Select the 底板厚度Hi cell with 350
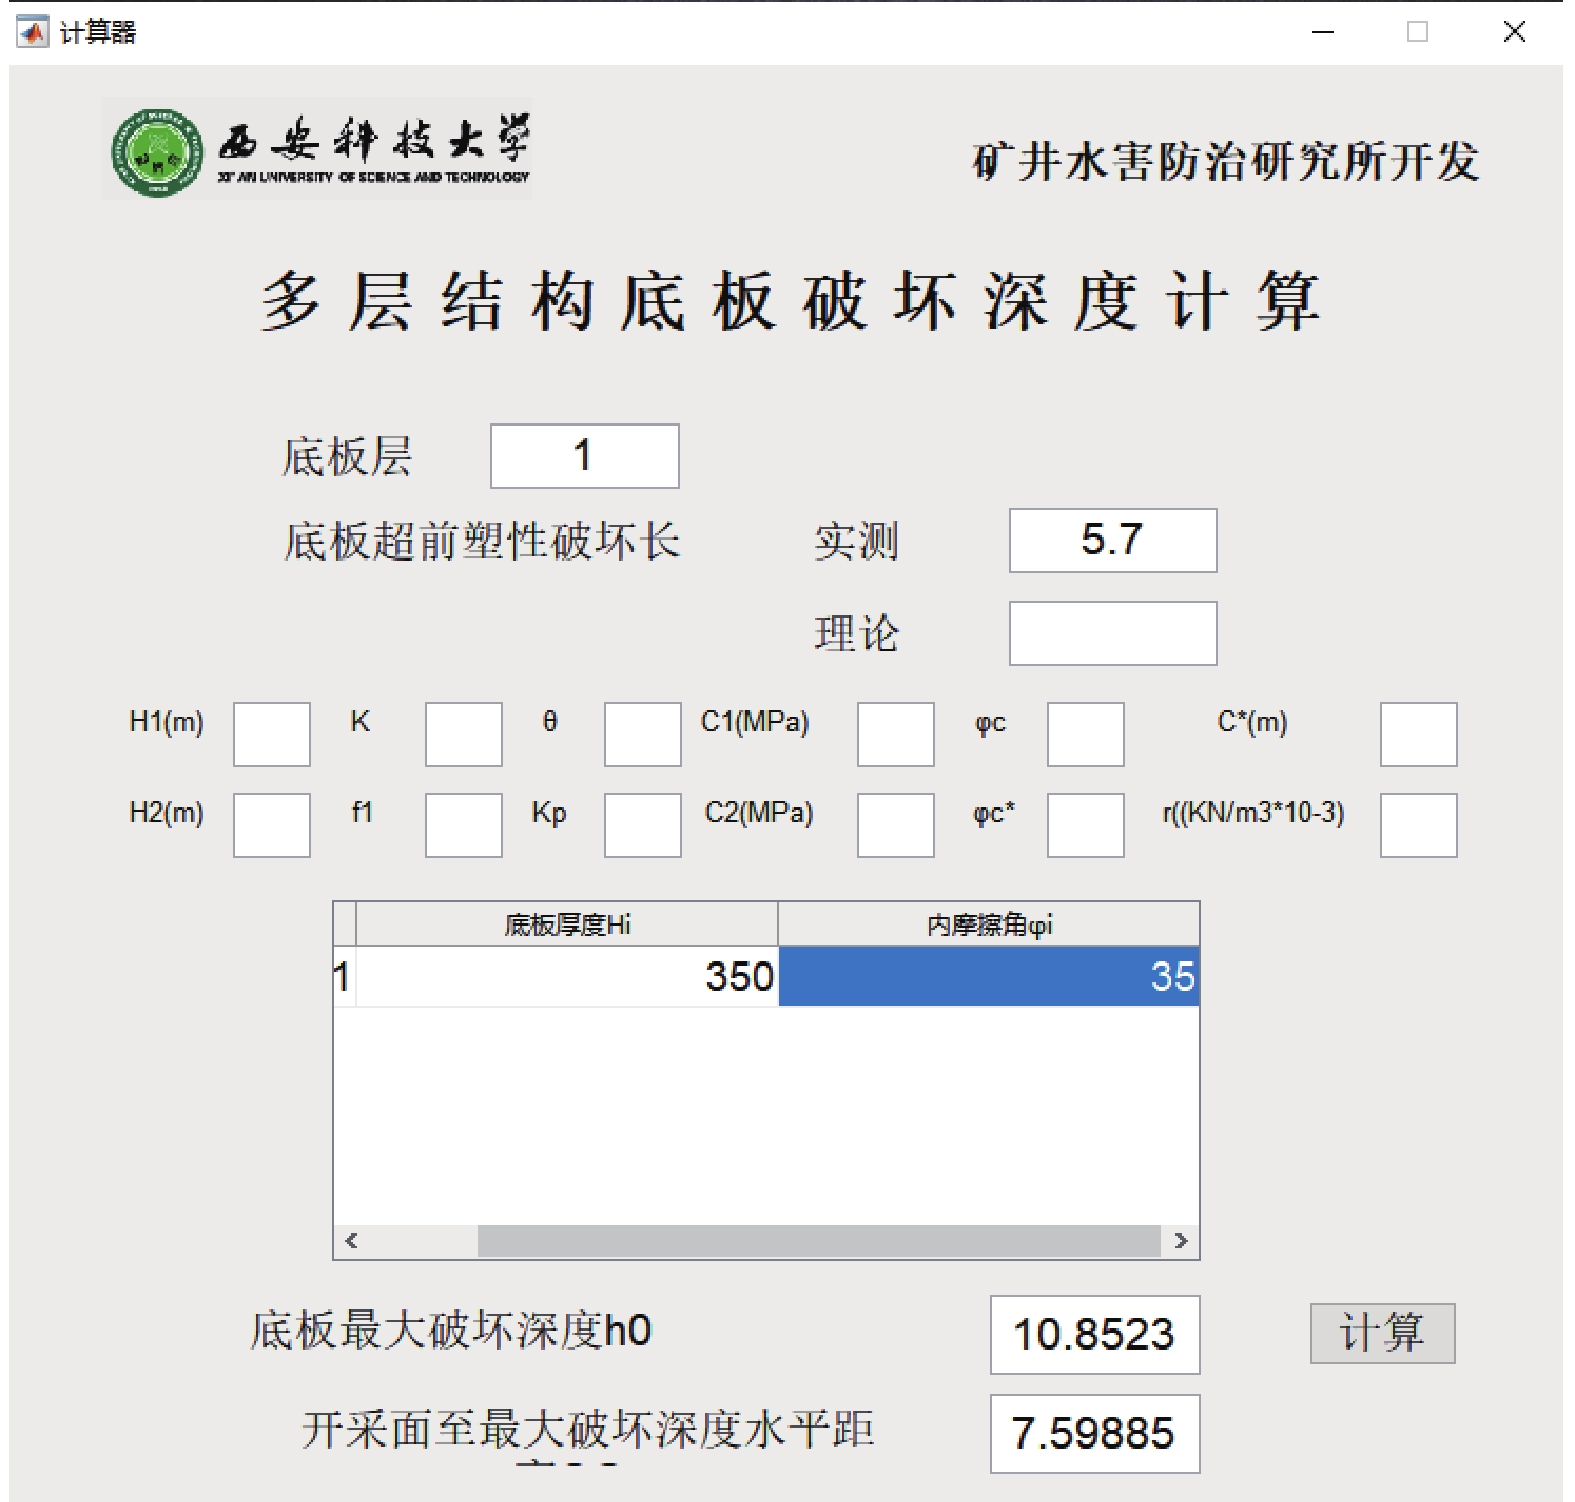1575x1502 pixels. point(567,976)
